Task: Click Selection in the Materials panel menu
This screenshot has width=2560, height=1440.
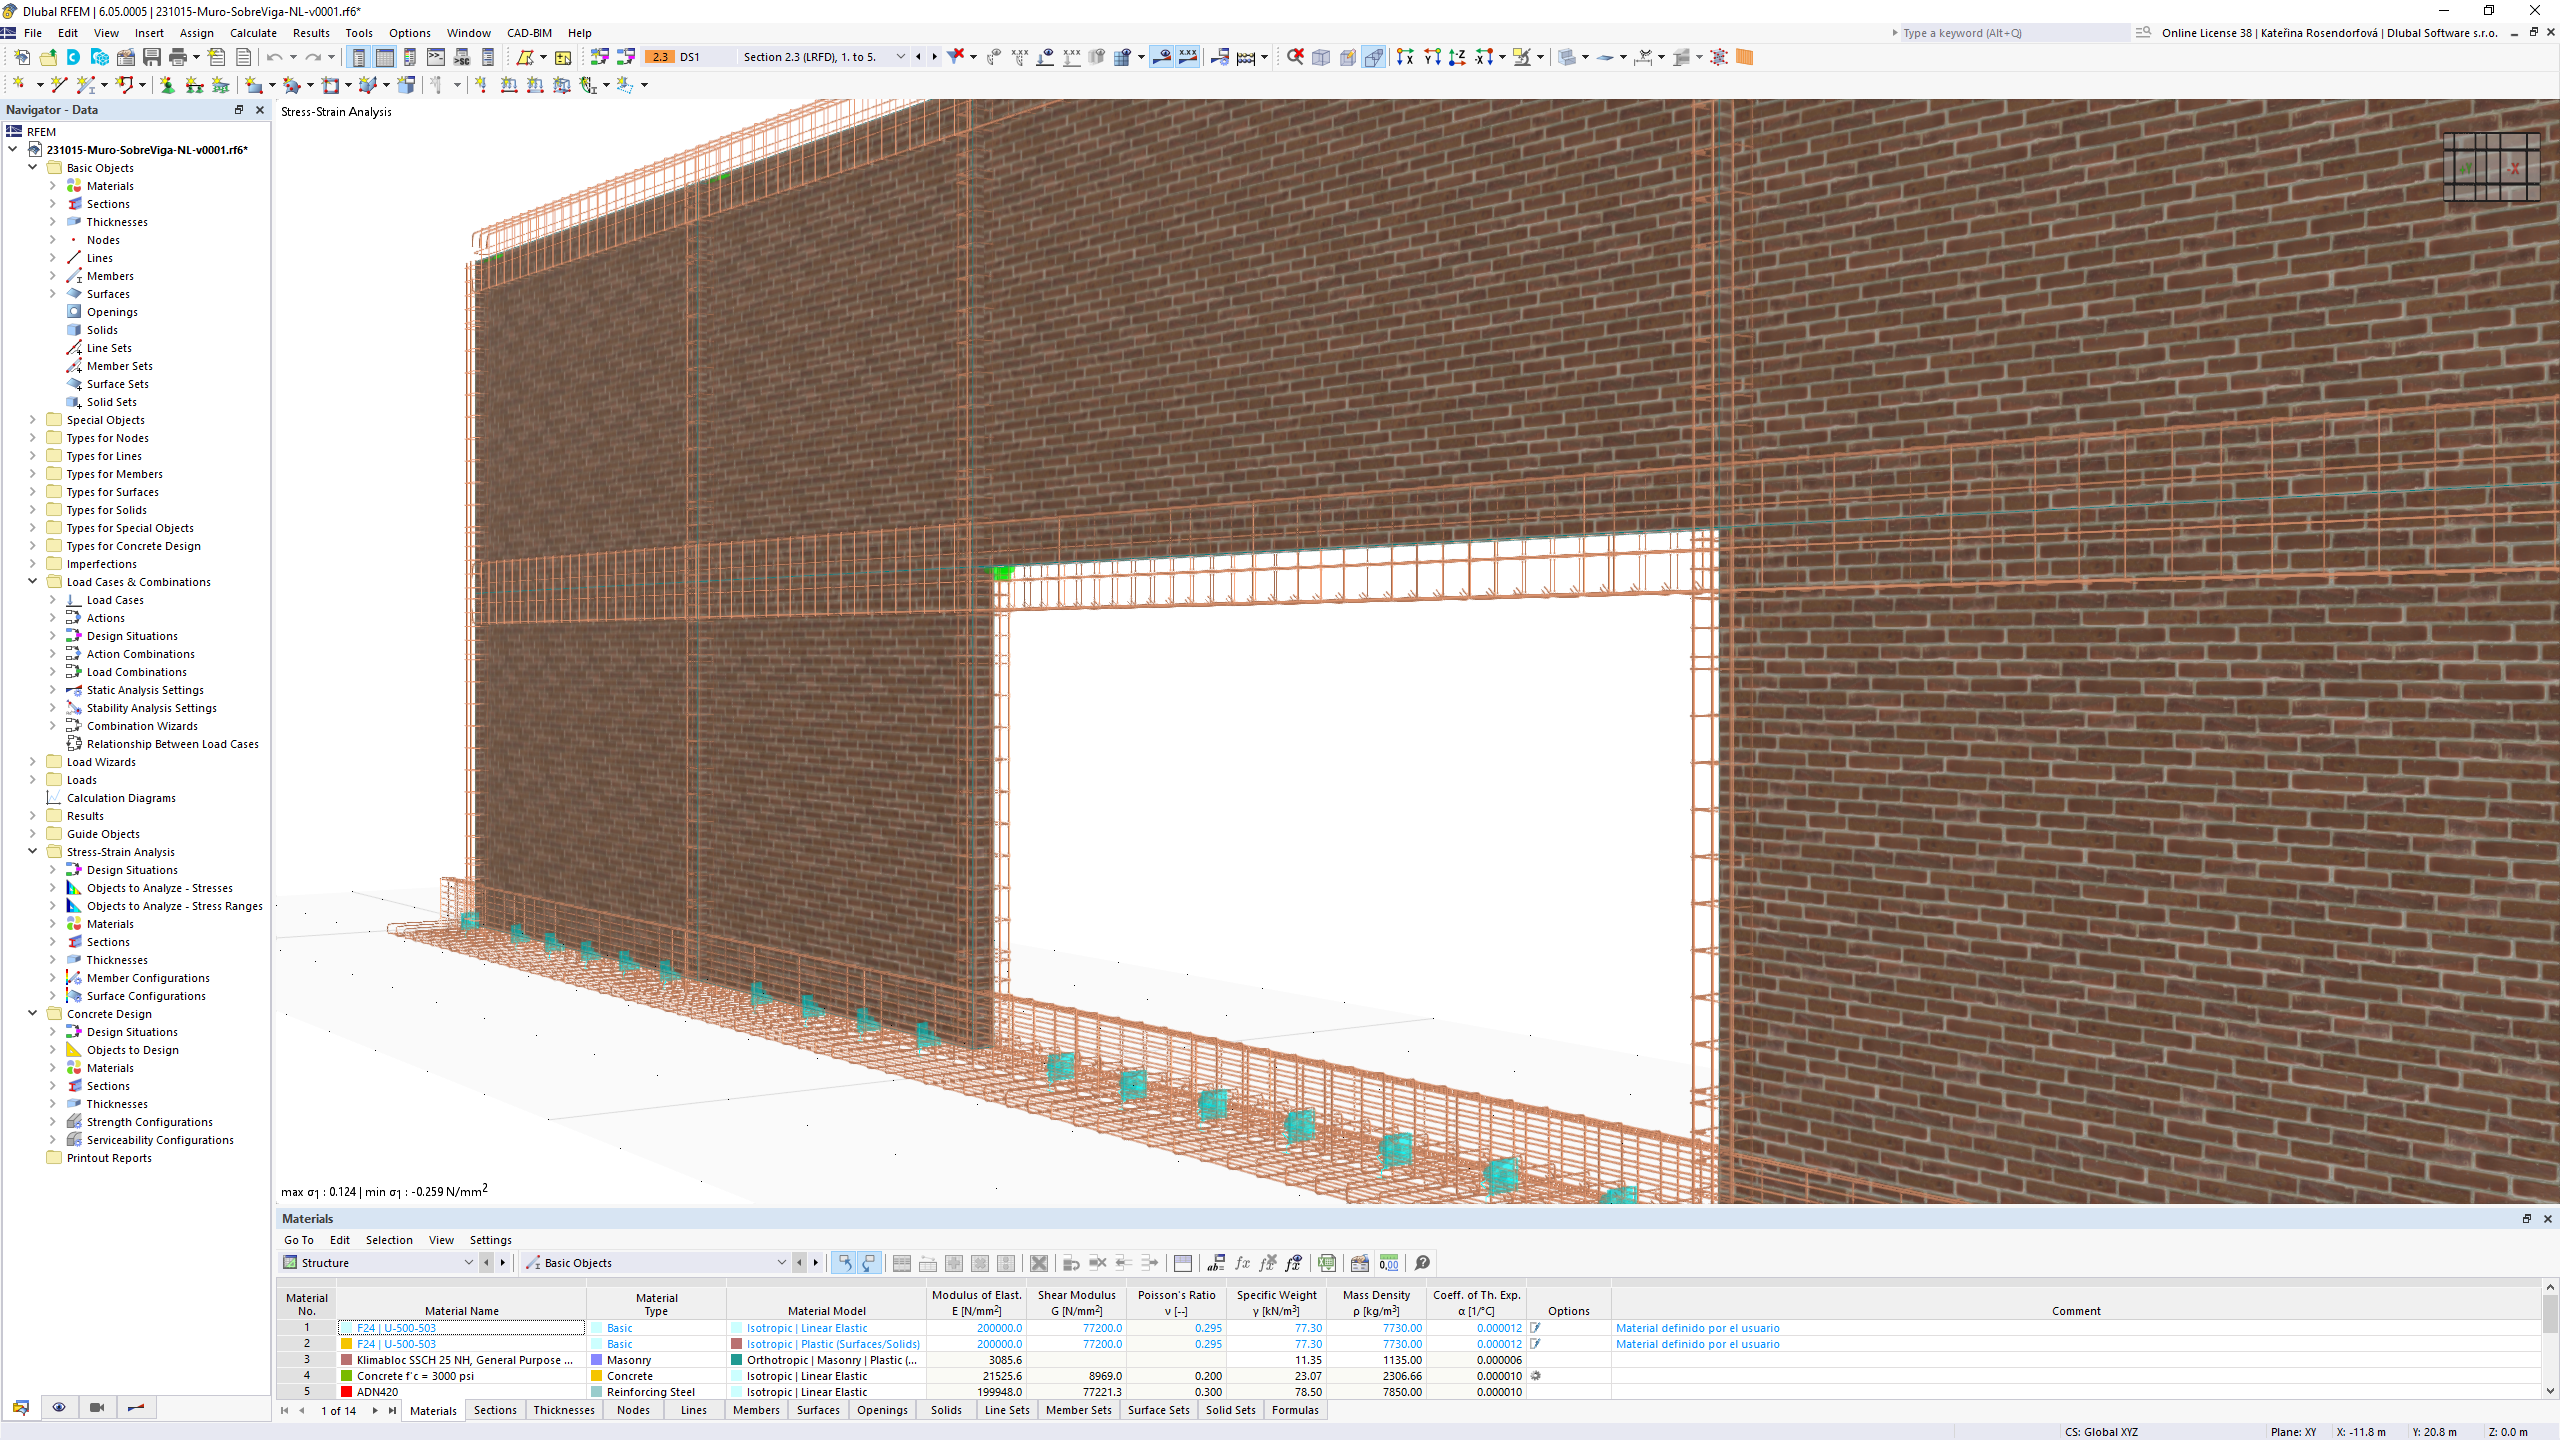Action: coord(389,1240)
